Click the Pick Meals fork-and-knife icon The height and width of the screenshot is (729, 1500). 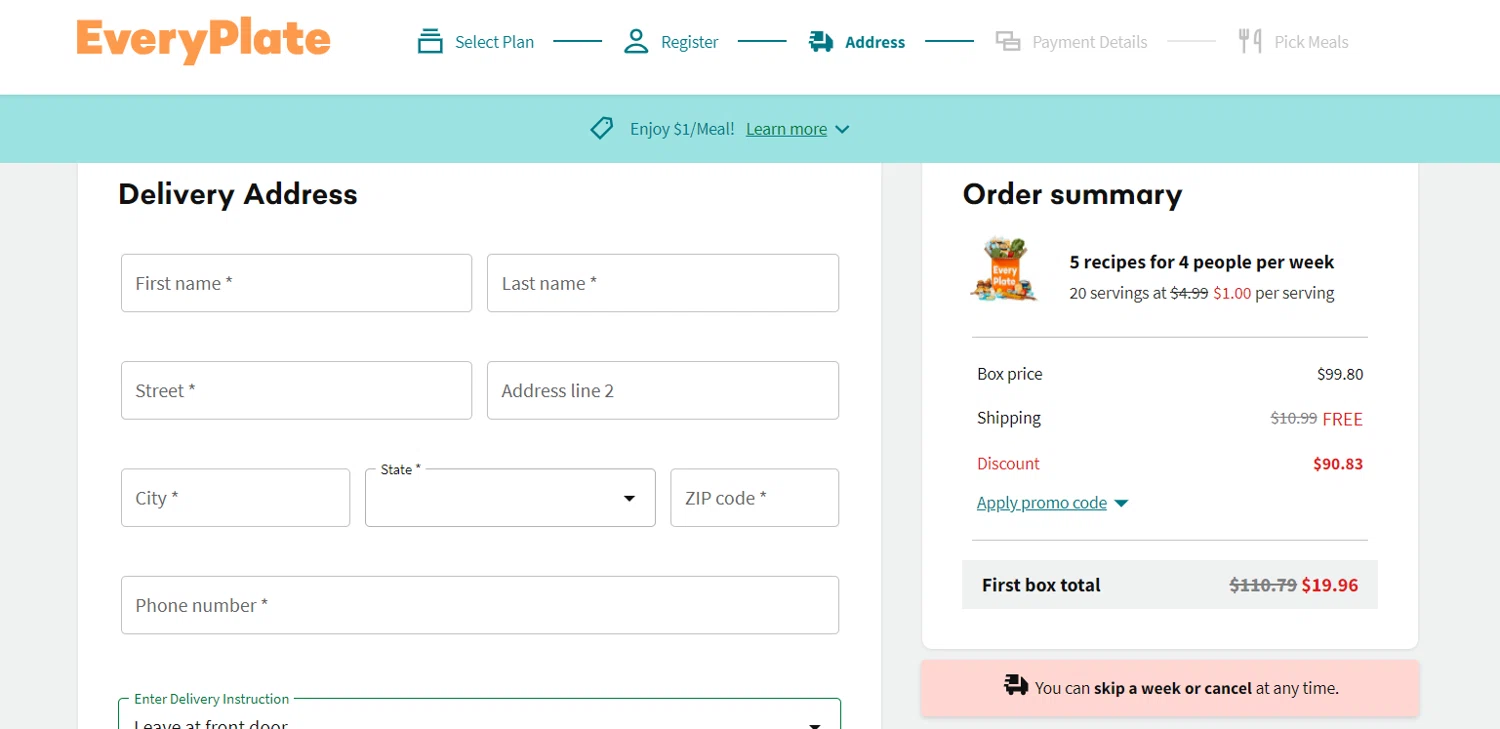(x=1249, y=41)
